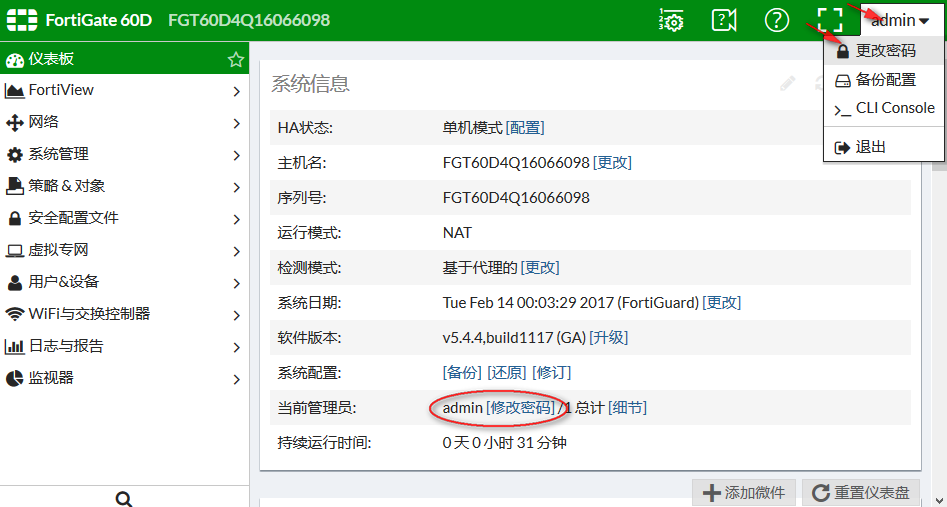The height and width of the screenshot is (507, 947).
Task: Click the disk icon beside 备份配置
Action: (843, 81)
